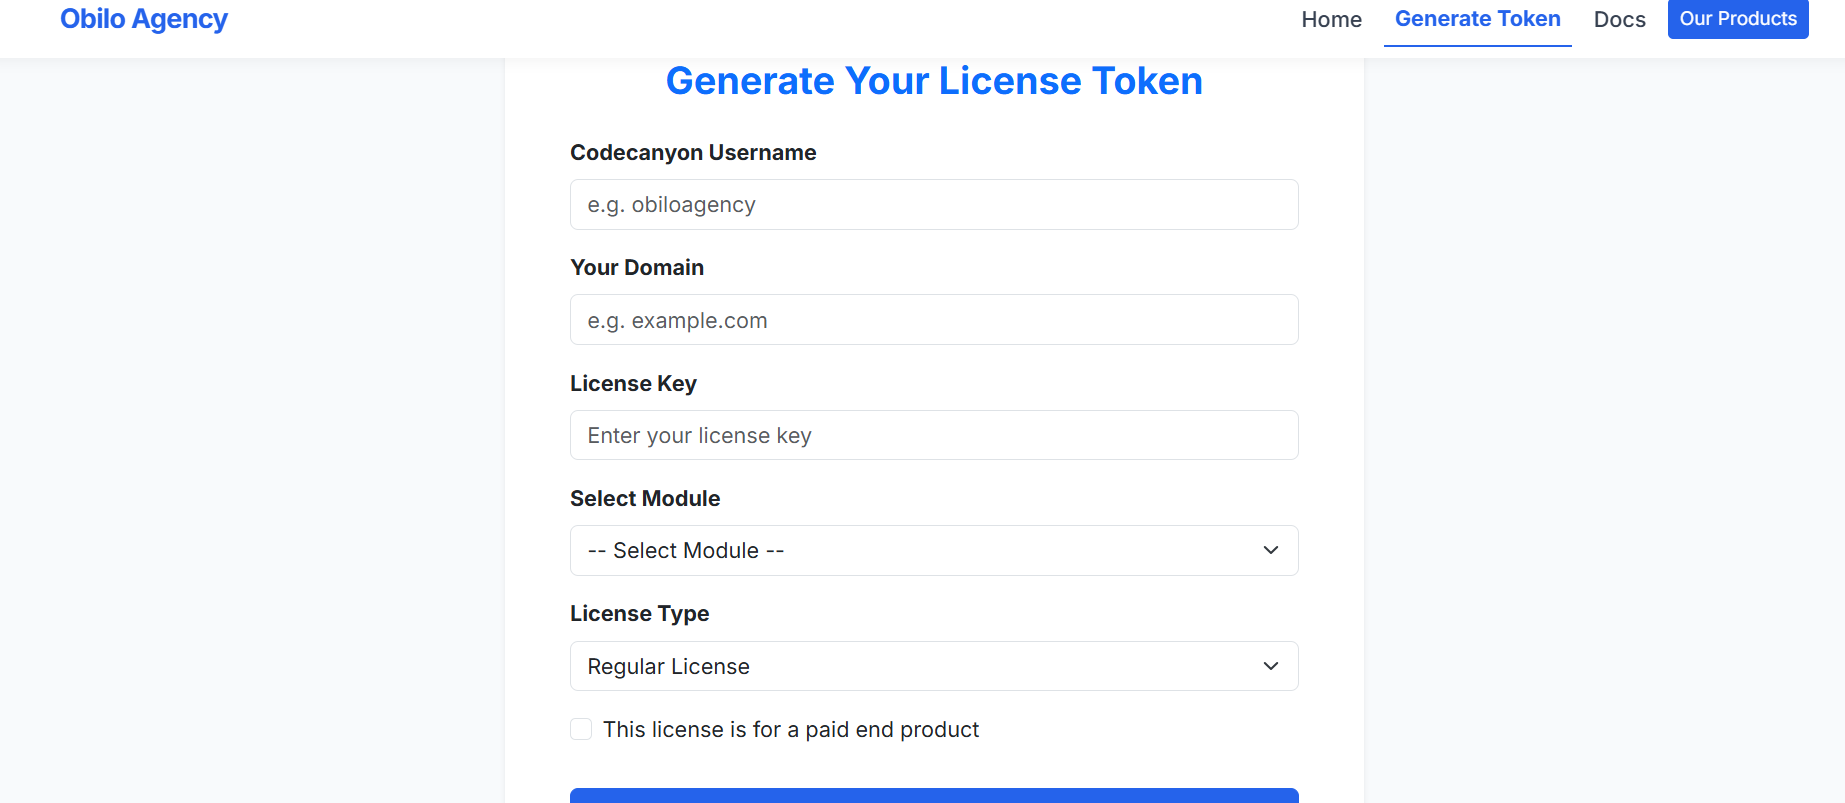The image size is (1845, 803).
Task: Click the 'e.g. obiloagency' placeholder field
Action: point(933,204)
